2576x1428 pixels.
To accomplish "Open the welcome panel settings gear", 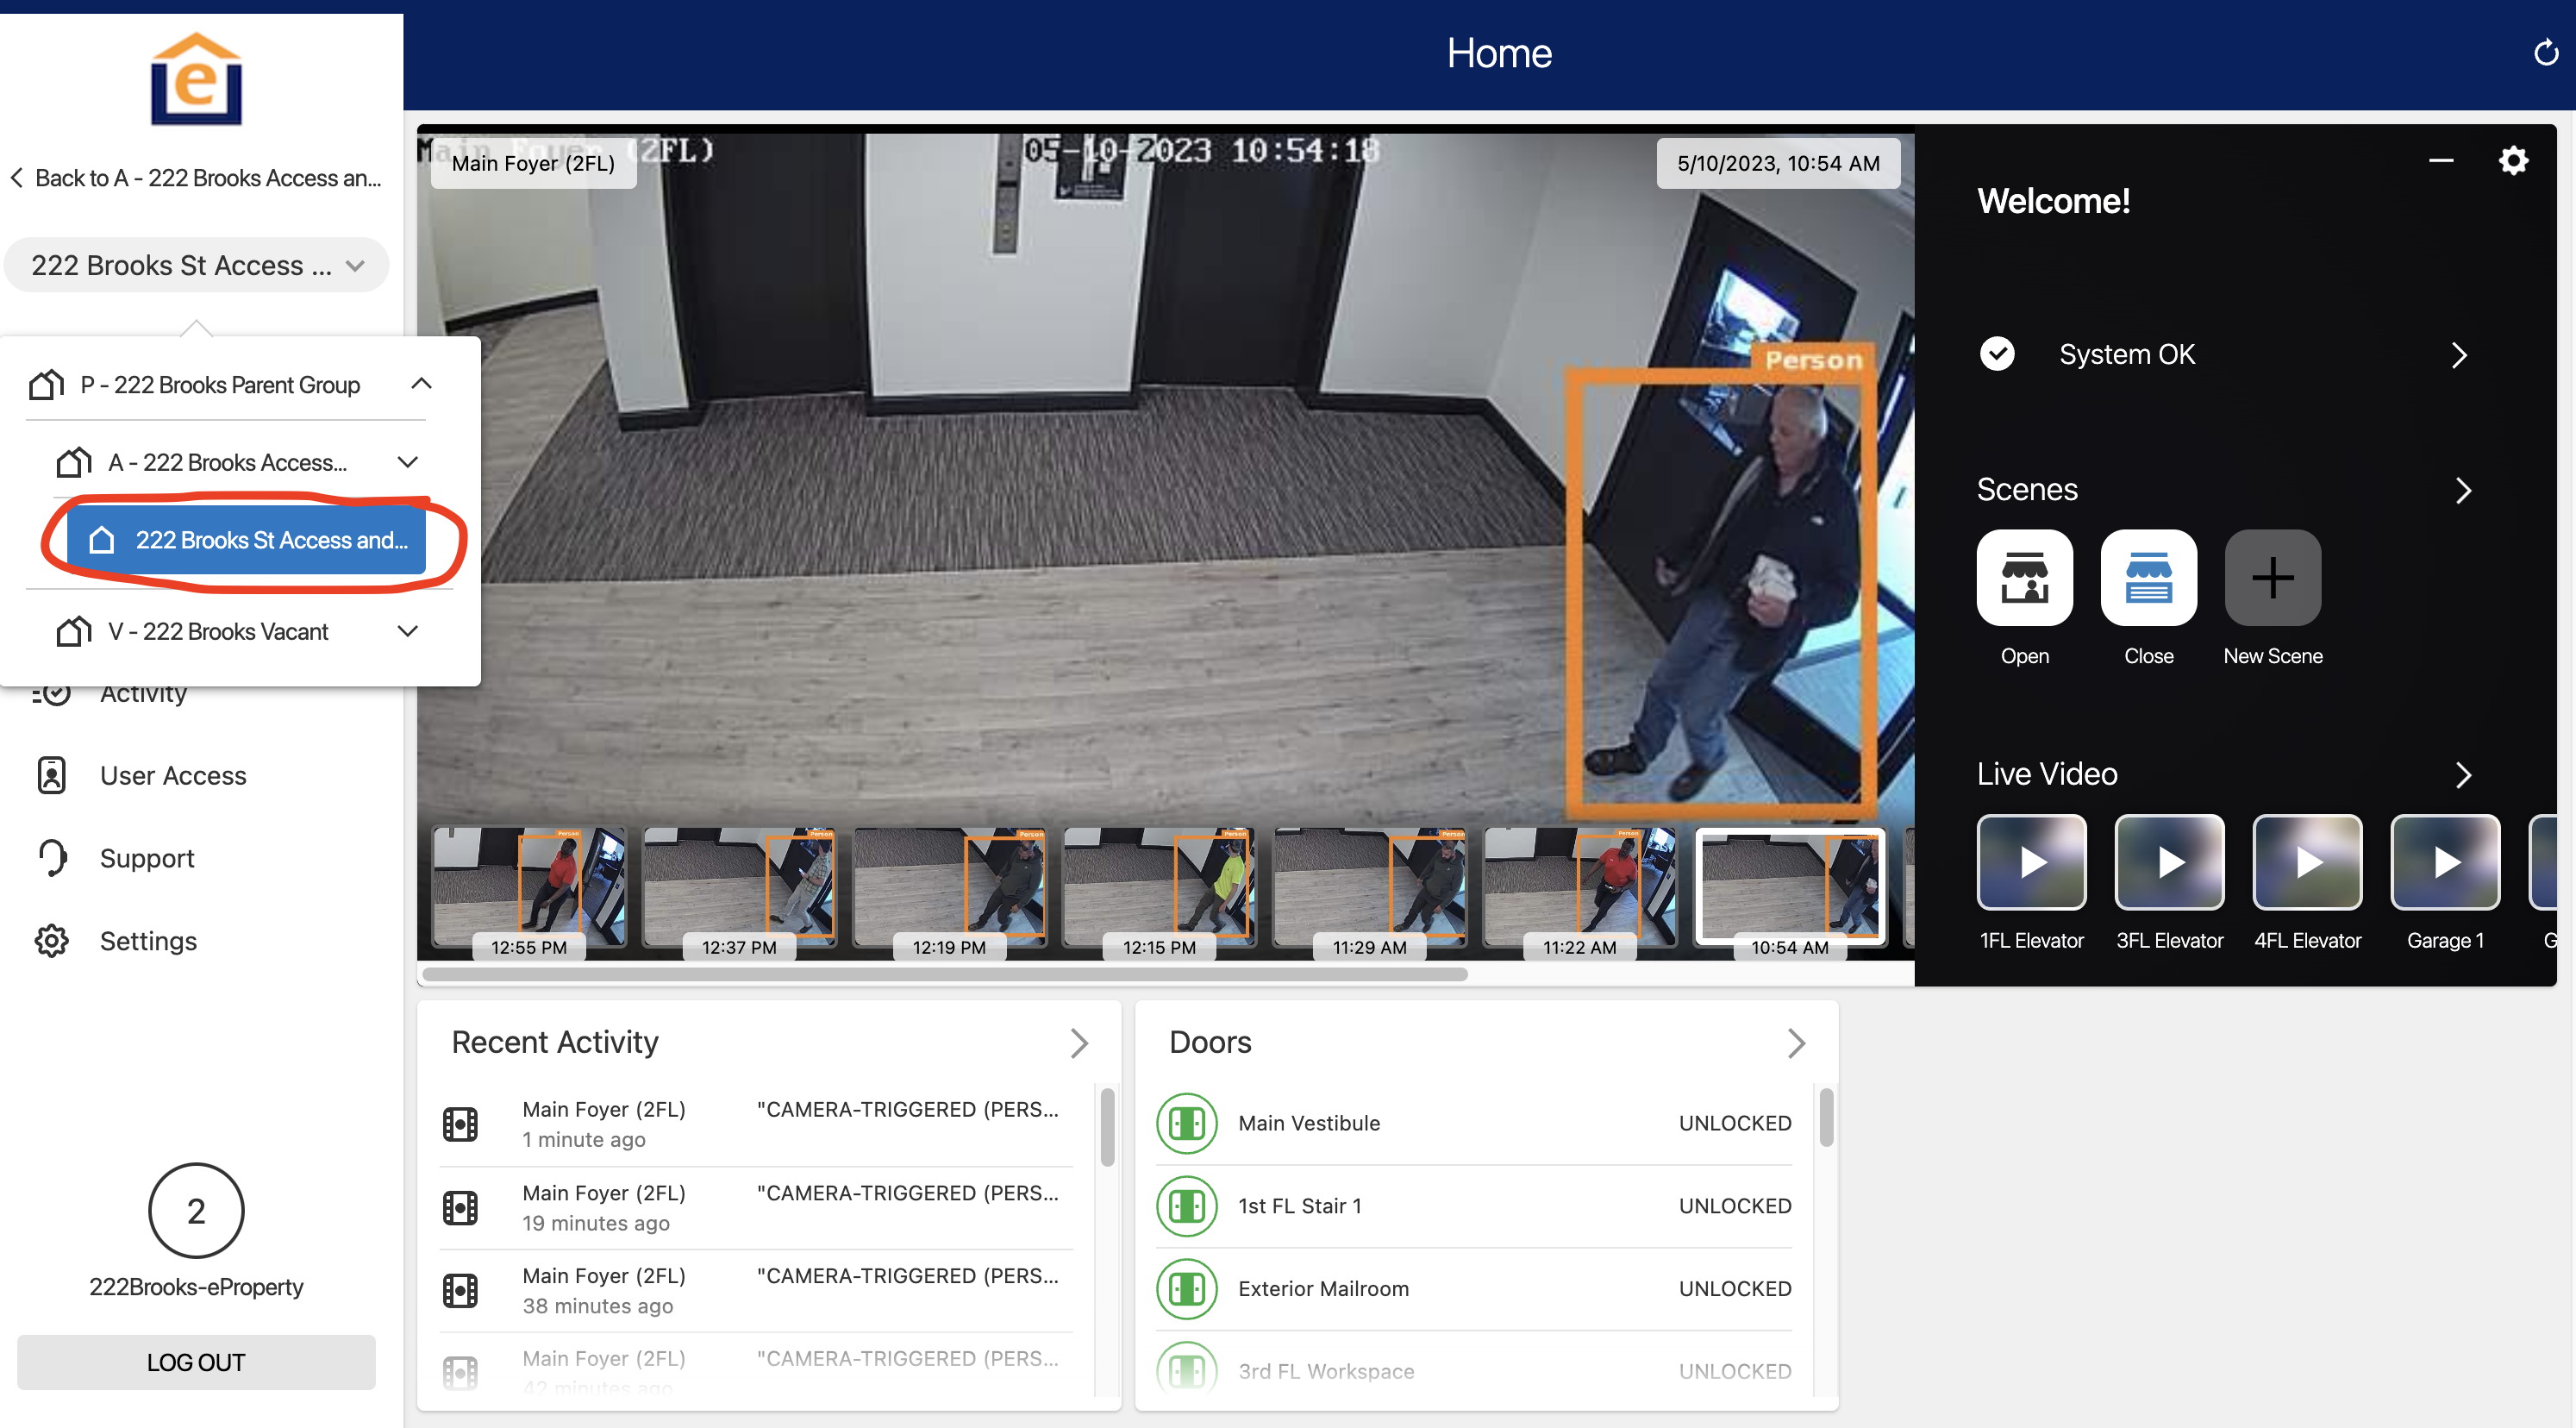I will point(2513,160).
